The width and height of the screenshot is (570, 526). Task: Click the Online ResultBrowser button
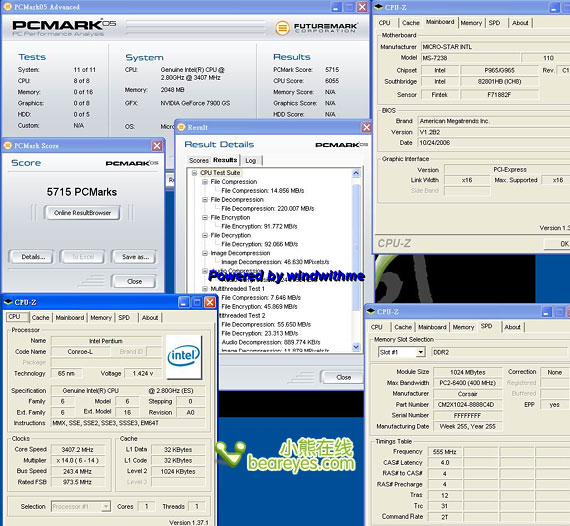83,213
